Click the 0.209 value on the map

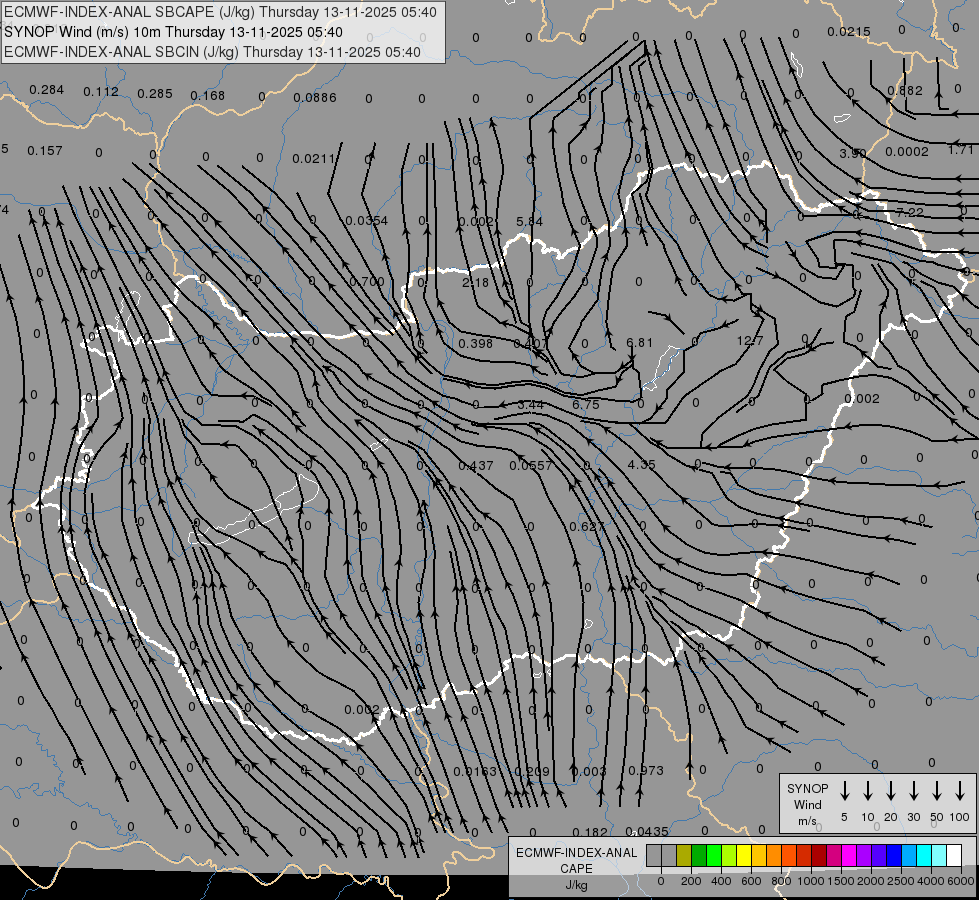532,771
